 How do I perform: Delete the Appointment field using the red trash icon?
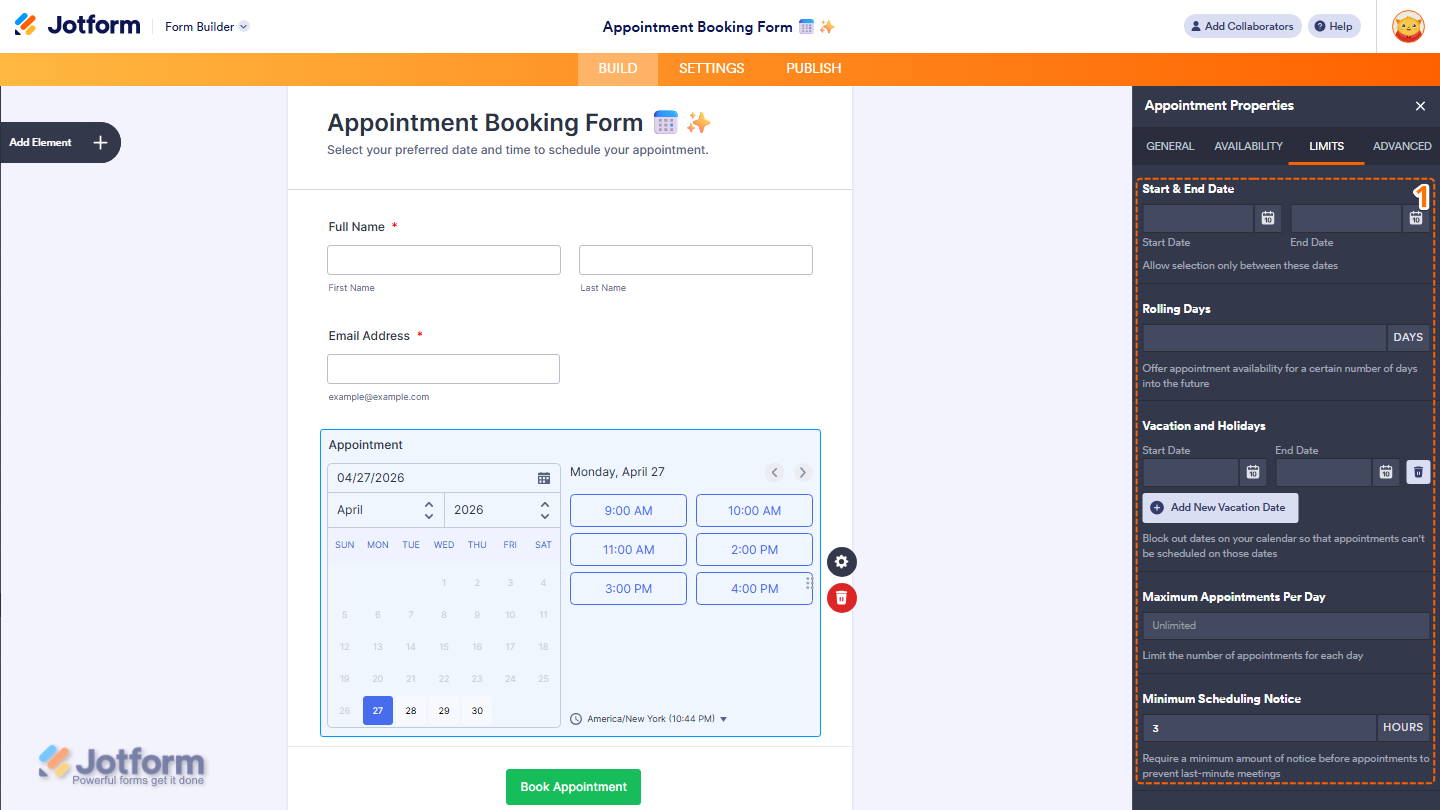pyautogui.click(x=841, y=598)
